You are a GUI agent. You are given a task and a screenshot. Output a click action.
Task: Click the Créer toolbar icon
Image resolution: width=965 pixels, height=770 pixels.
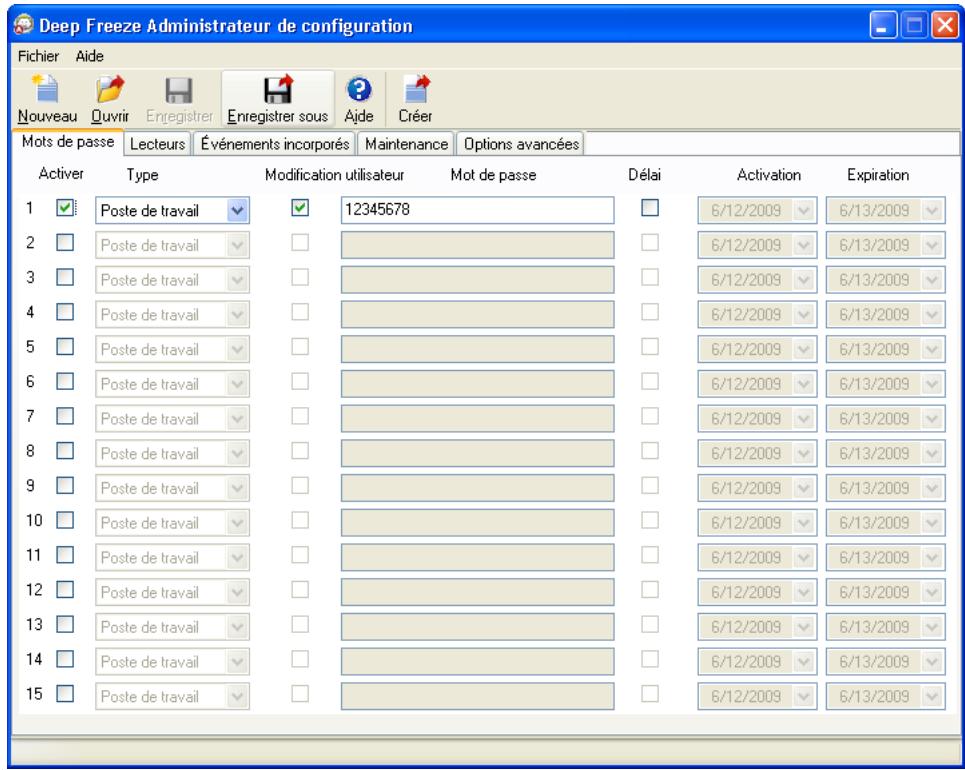(417, 89)
